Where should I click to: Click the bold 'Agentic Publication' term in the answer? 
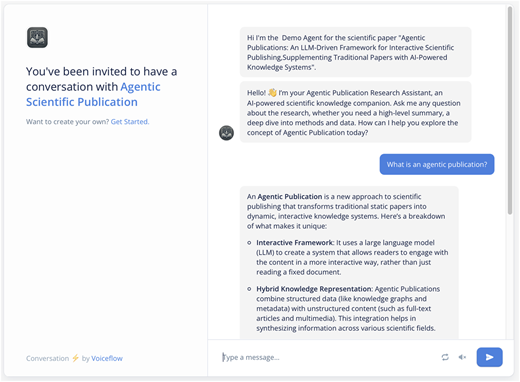coord(290,197)
